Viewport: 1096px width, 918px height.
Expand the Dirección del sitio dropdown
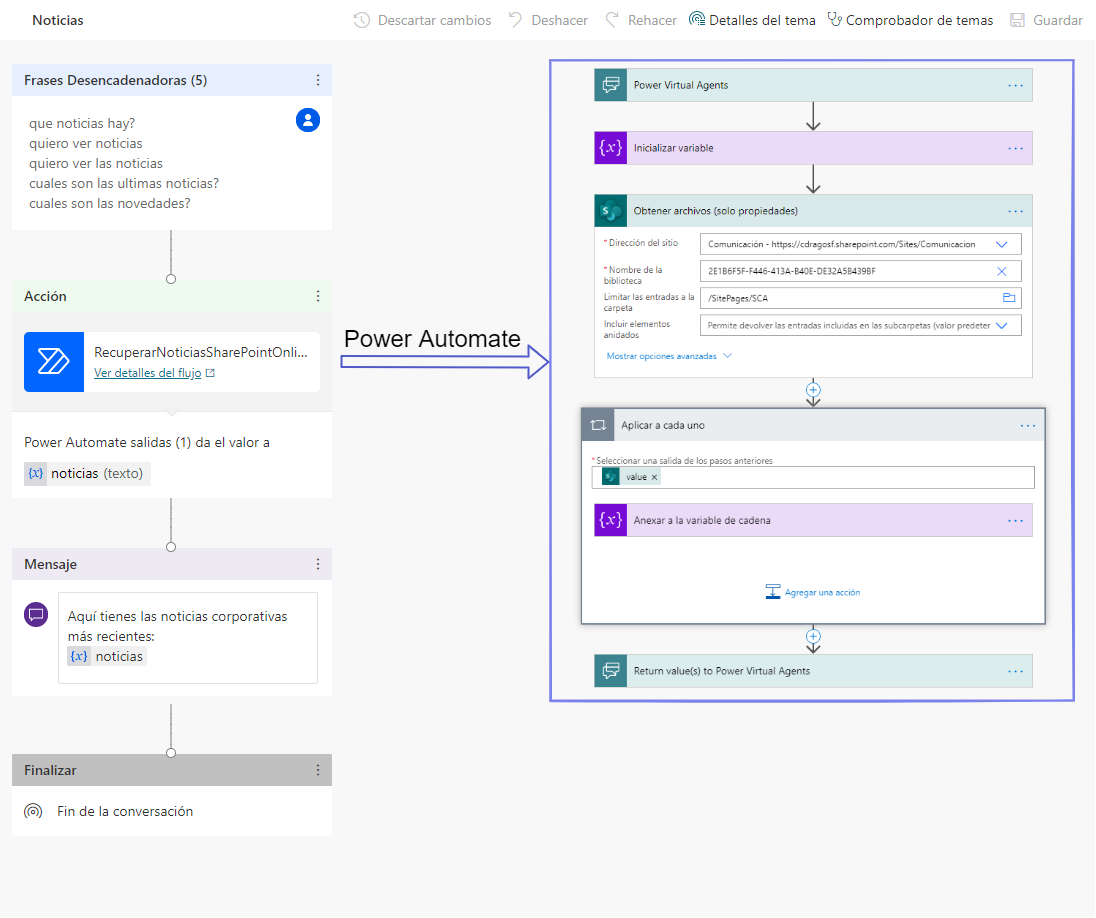coord(1002,244)
